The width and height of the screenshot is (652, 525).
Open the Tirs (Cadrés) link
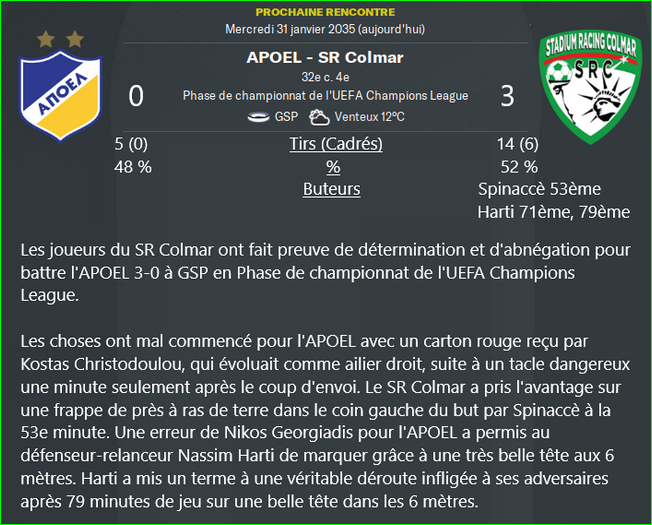click(x=336, y=144)
